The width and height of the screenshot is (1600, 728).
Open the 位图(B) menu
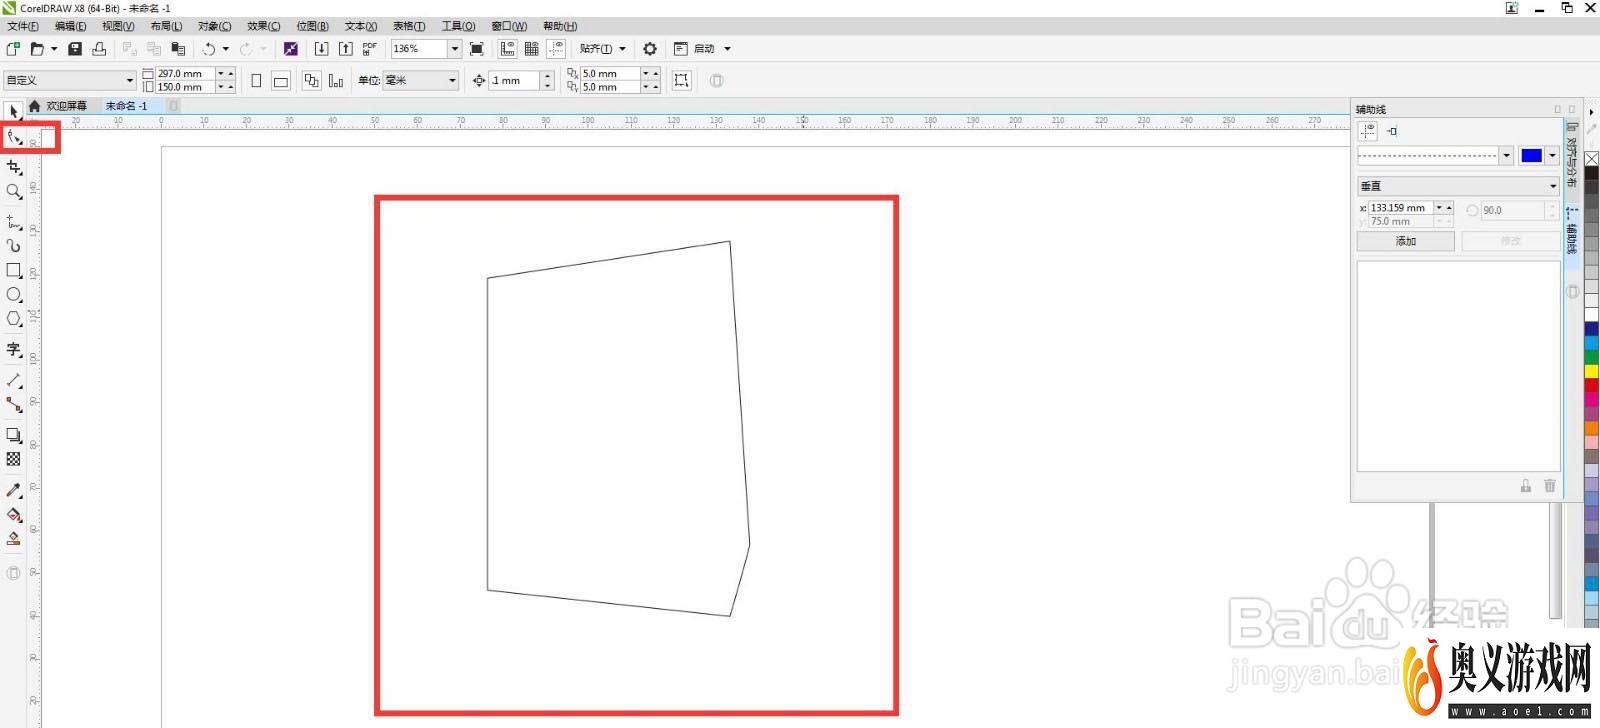pyautogui.click(x=312, y=26)
